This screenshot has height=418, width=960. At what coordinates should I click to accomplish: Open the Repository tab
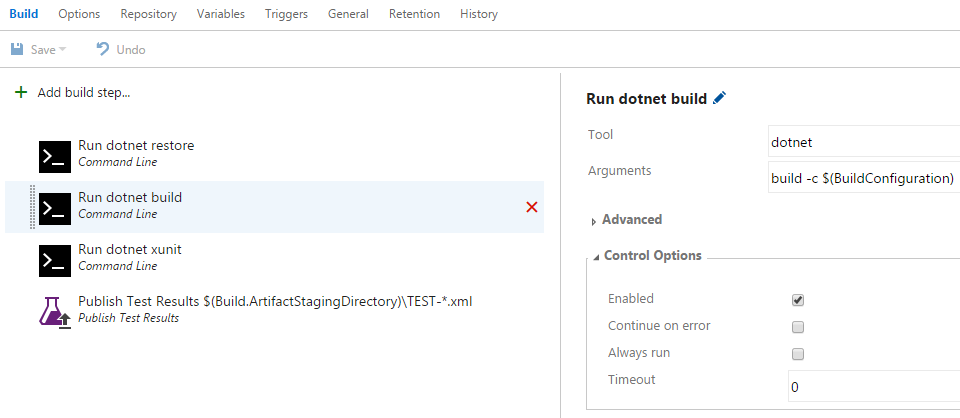point(148,13)
